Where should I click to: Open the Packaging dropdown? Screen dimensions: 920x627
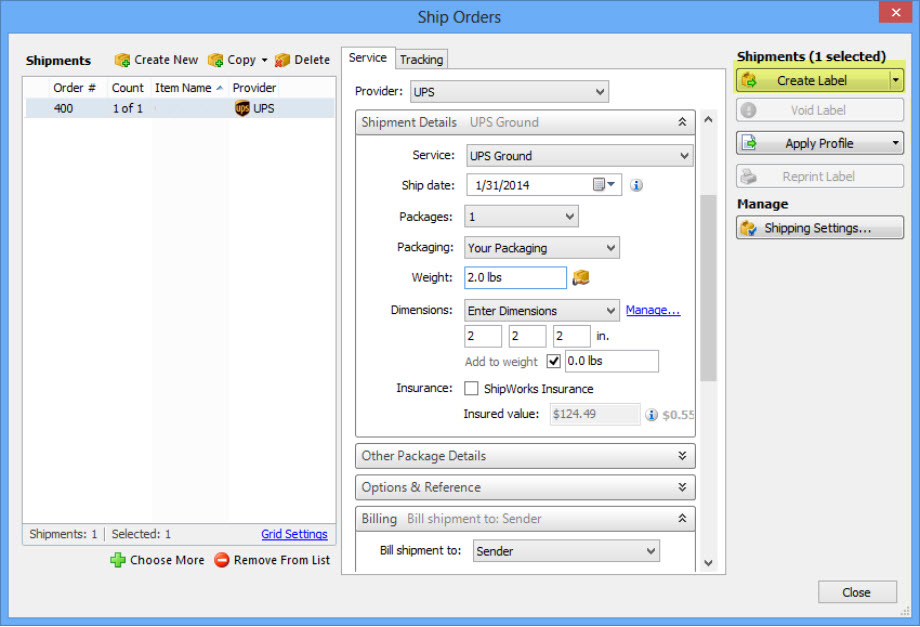(542, 248)
